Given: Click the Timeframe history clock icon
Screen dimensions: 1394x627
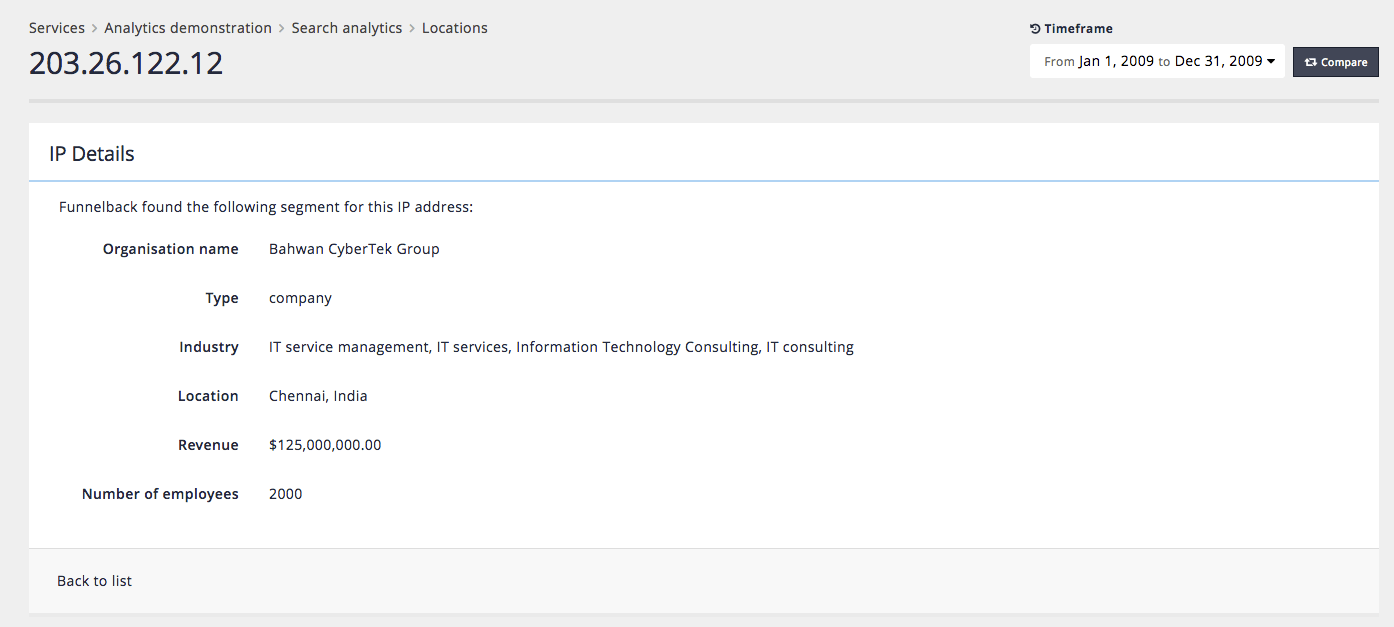Looking at the screenshot, I should (x=1035, y=29).
